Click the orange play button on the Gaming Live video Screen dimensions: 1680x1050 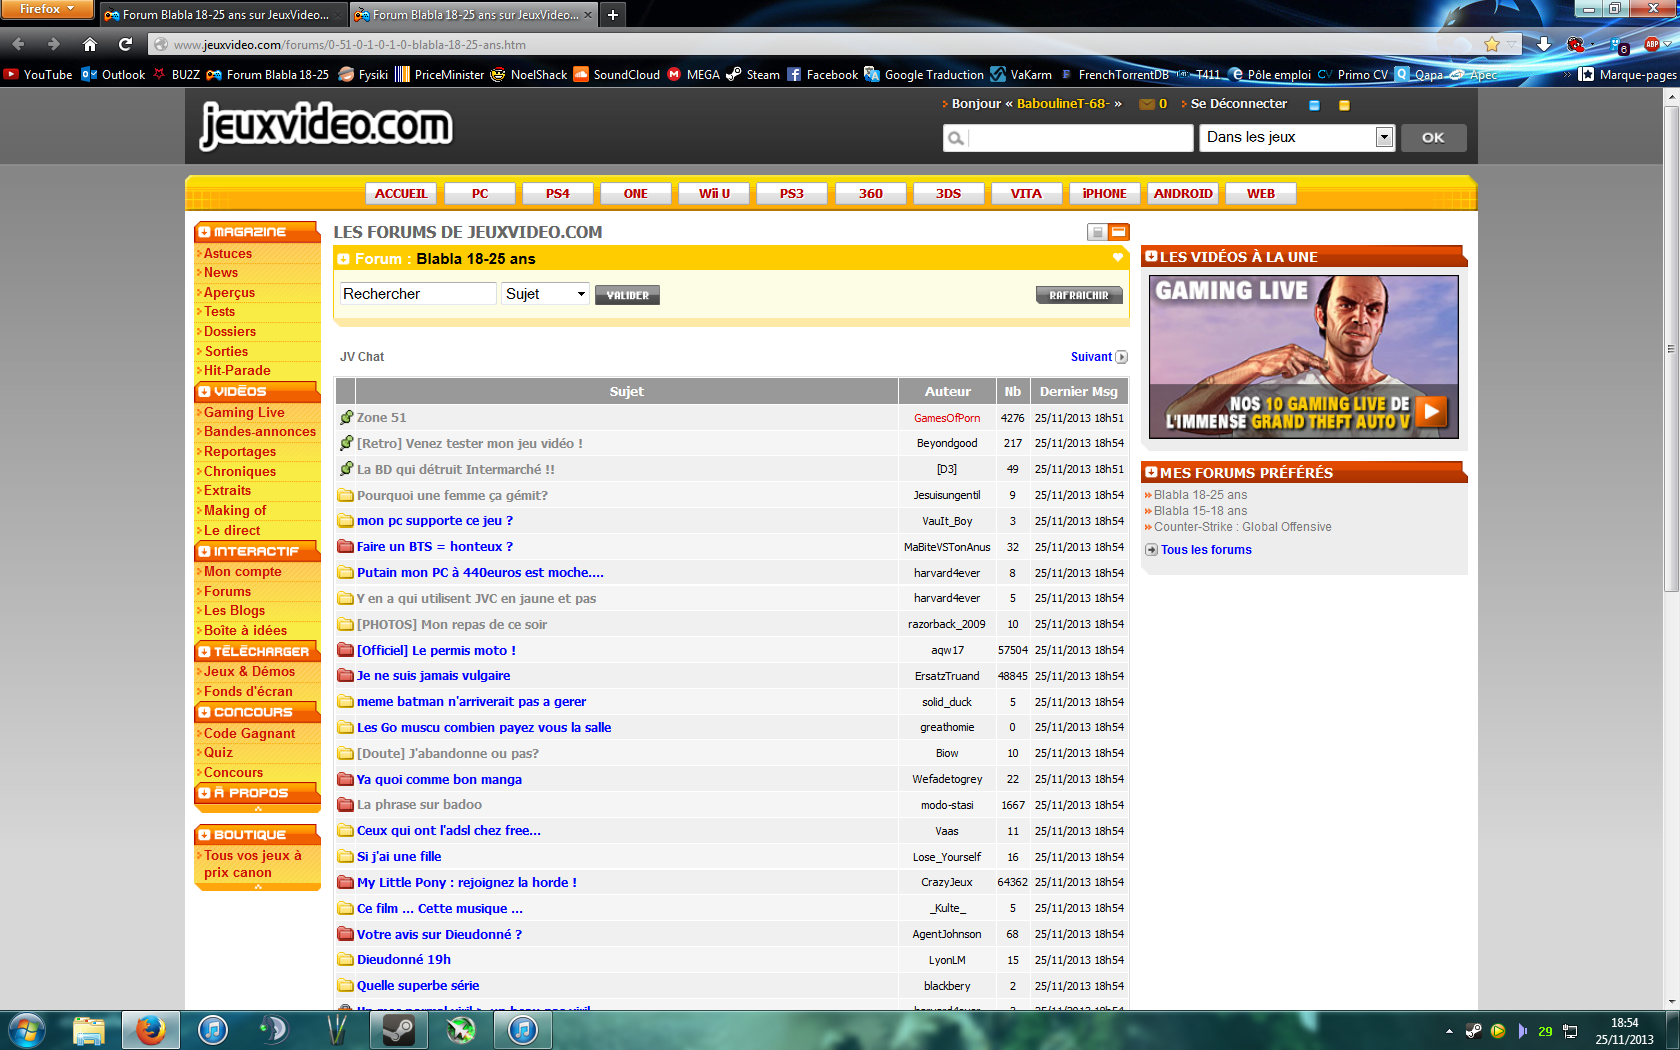point(1432,411)
